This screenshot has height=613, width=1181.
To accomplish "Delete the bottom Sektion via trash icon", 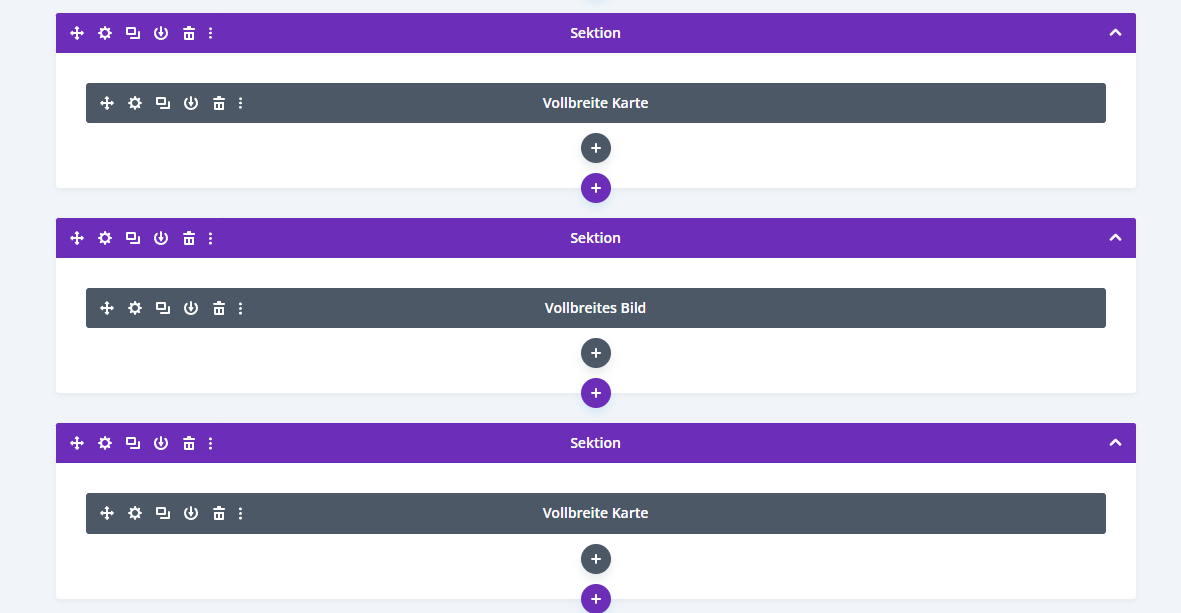I will pos(189,443).
